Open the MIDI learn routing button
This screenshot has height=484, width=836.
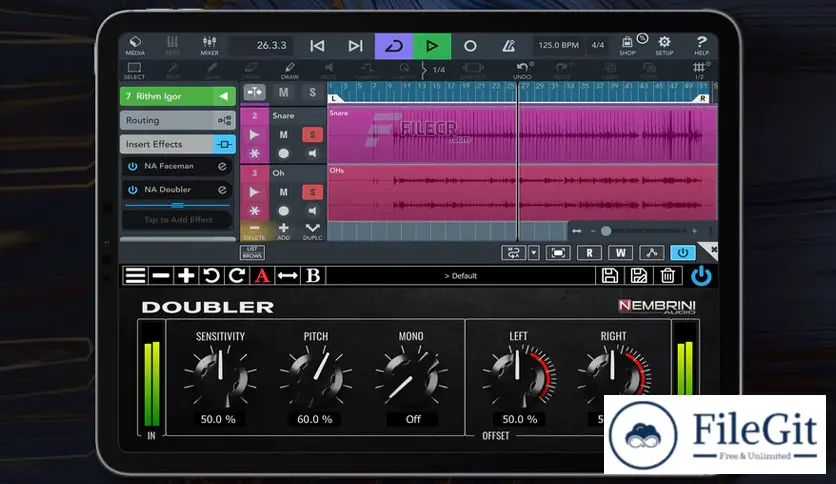tap(513, 253)
